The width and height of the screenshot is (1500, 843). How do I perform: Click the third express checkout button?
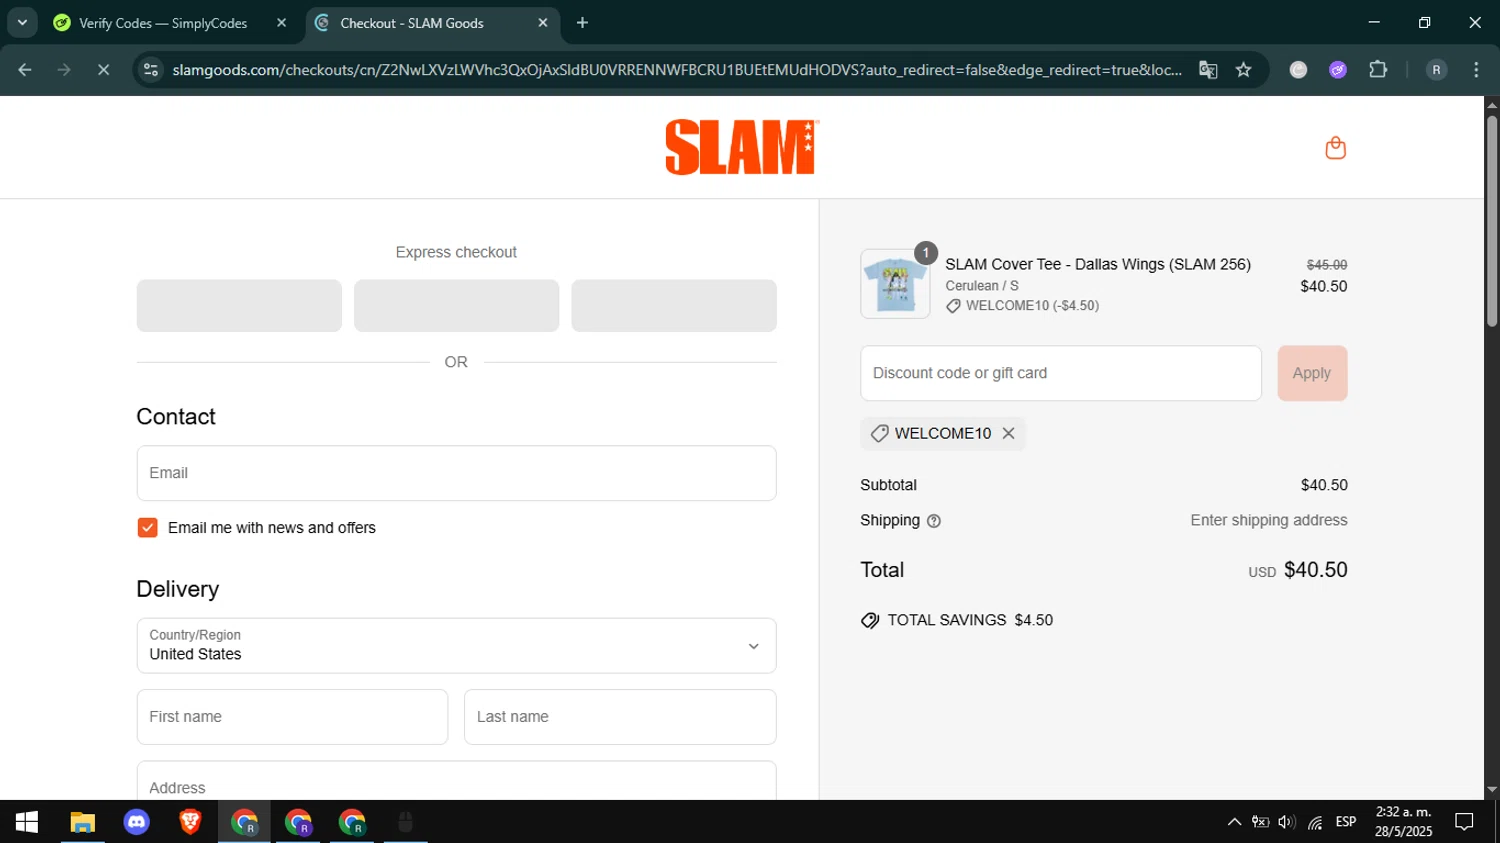(674, 306)
